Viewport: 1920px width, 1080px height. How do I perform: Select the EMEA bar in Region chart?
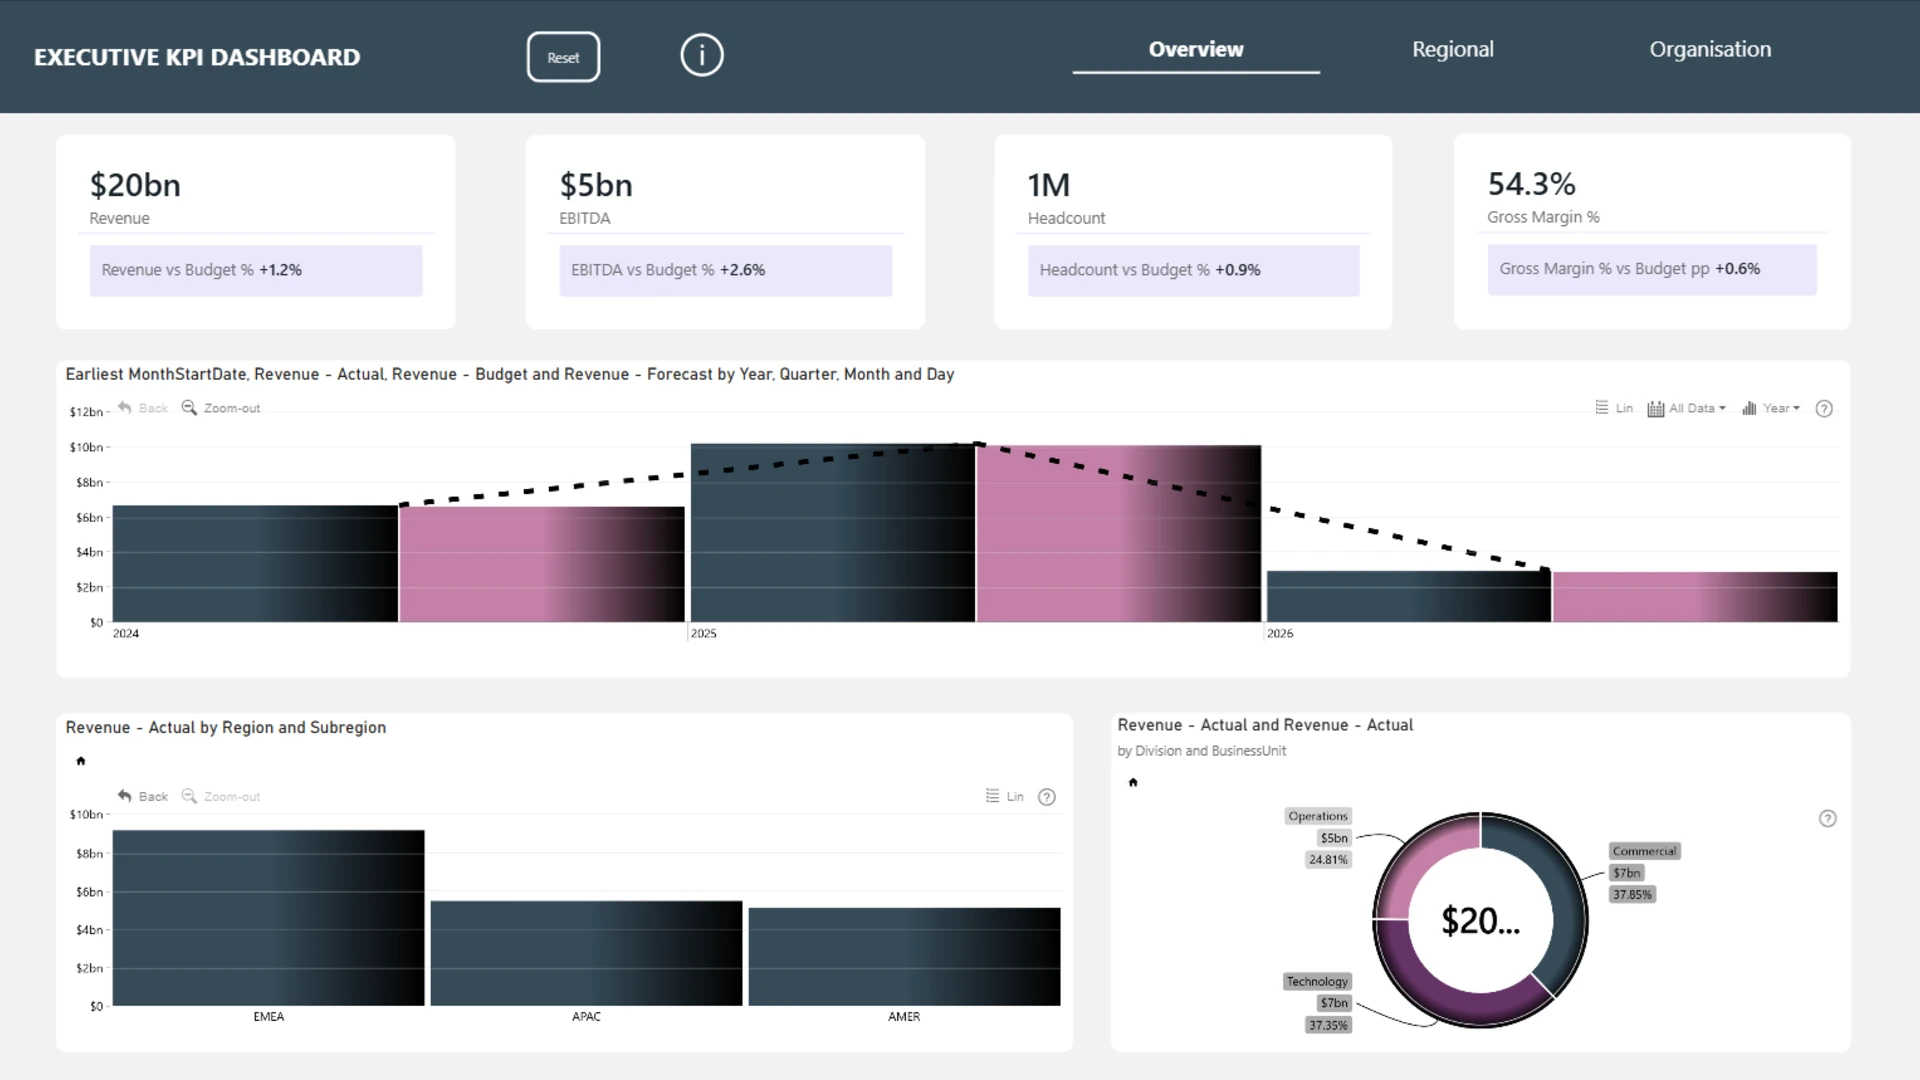(268, 917)
